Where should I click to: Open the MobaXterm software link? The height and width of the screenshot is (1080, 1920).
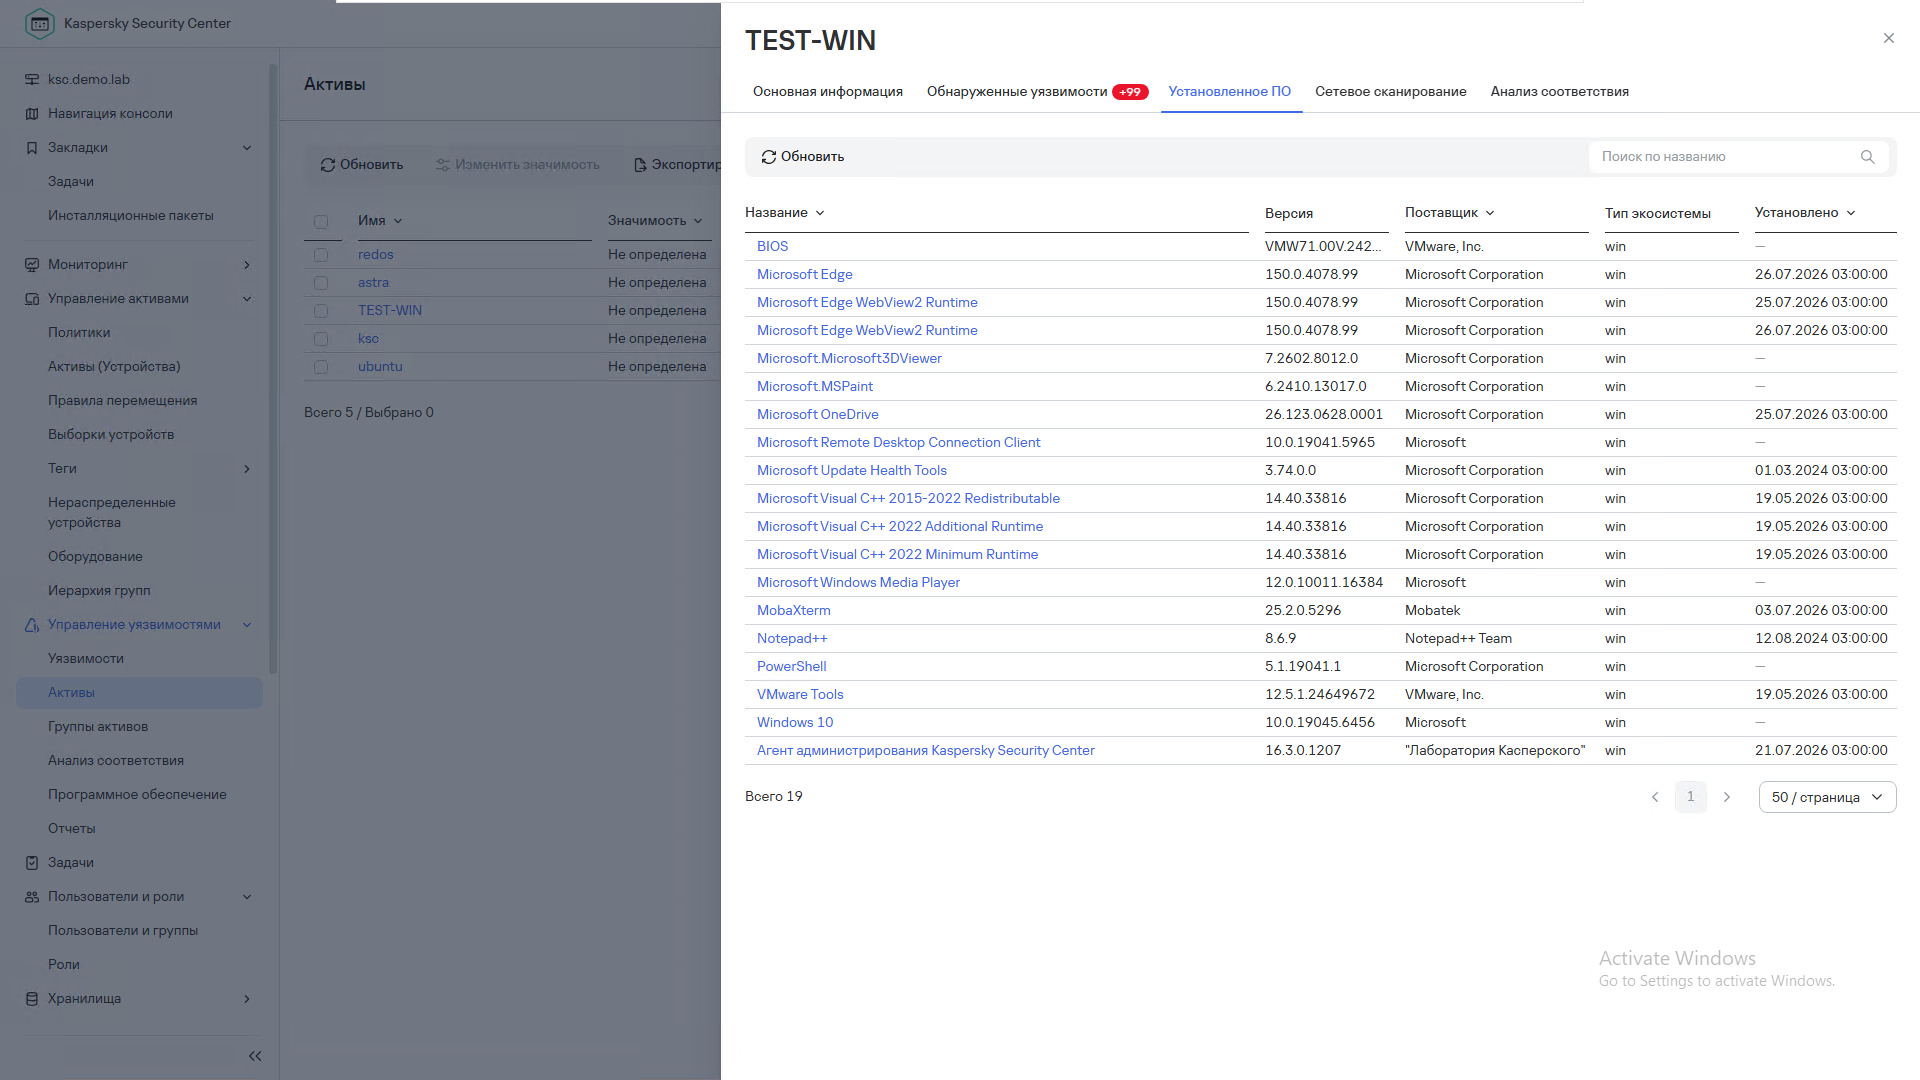coord(794,610)
